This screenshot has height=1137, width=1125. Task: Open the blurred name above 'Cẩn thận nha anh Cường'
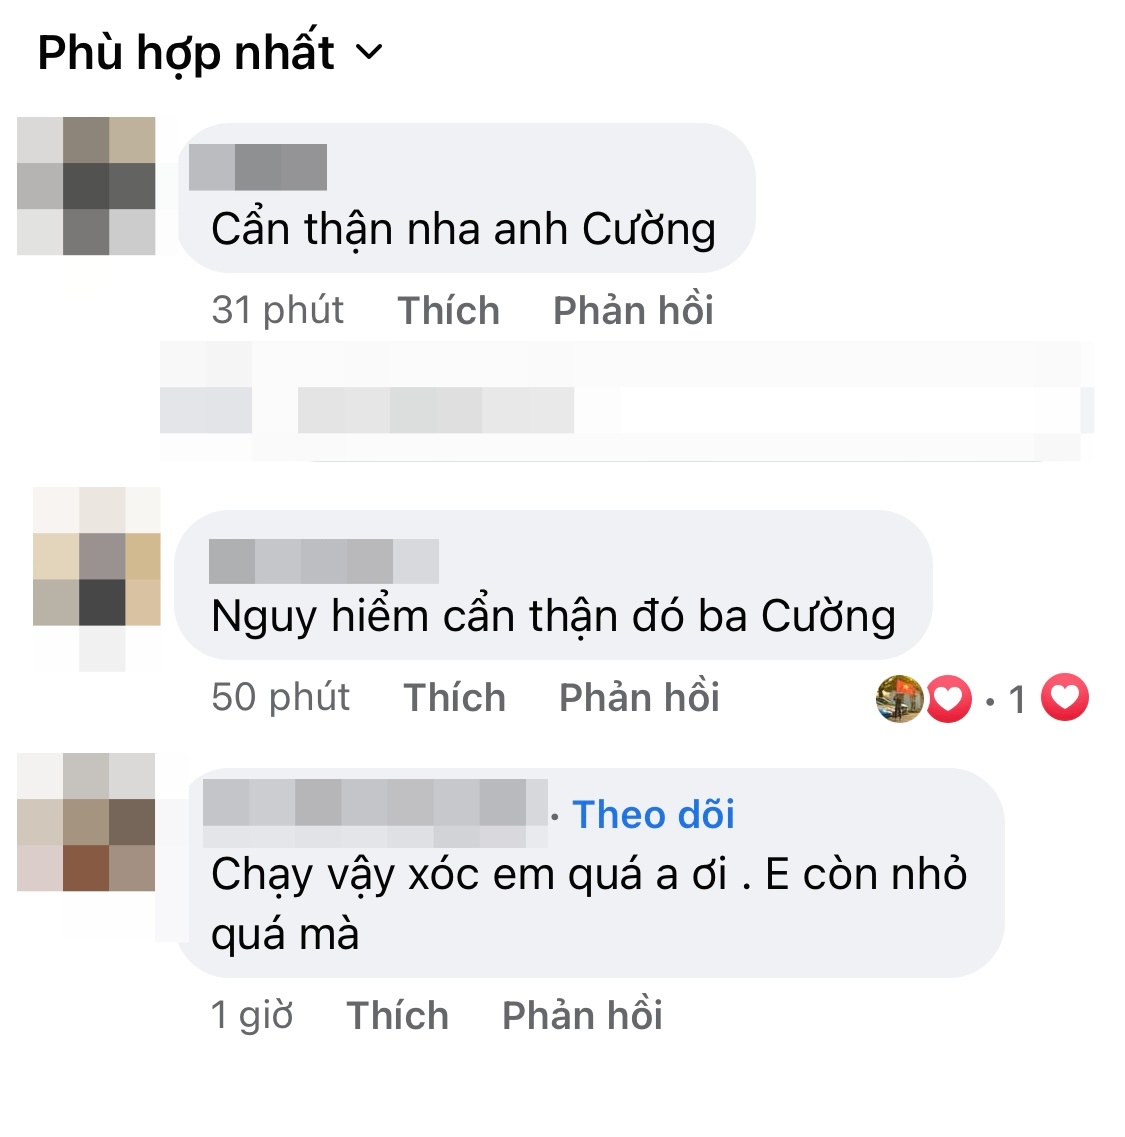257,167
